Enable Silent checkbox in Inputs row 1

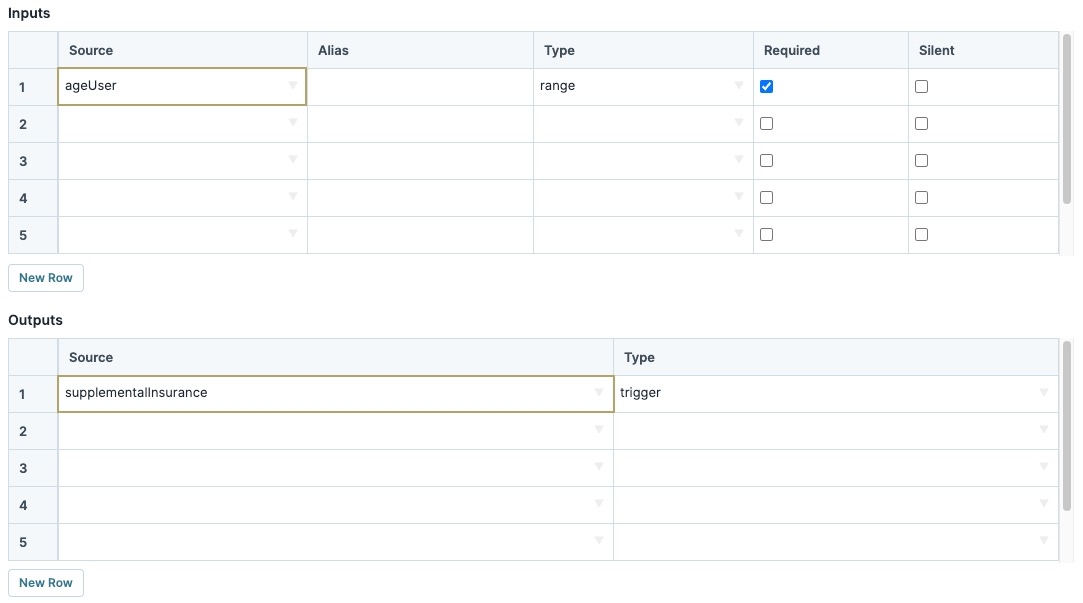pos(921,86)
